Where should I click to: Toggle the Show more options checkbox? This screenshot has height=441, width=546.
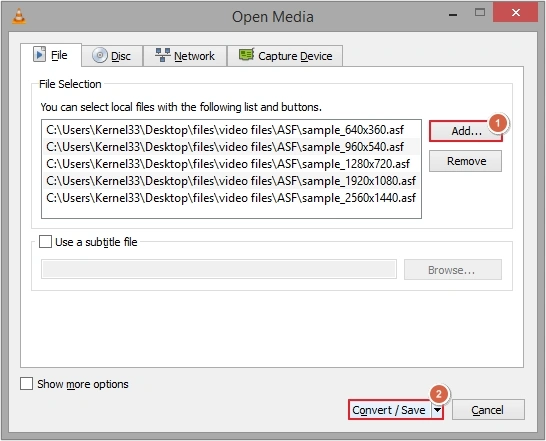[26, 384]
